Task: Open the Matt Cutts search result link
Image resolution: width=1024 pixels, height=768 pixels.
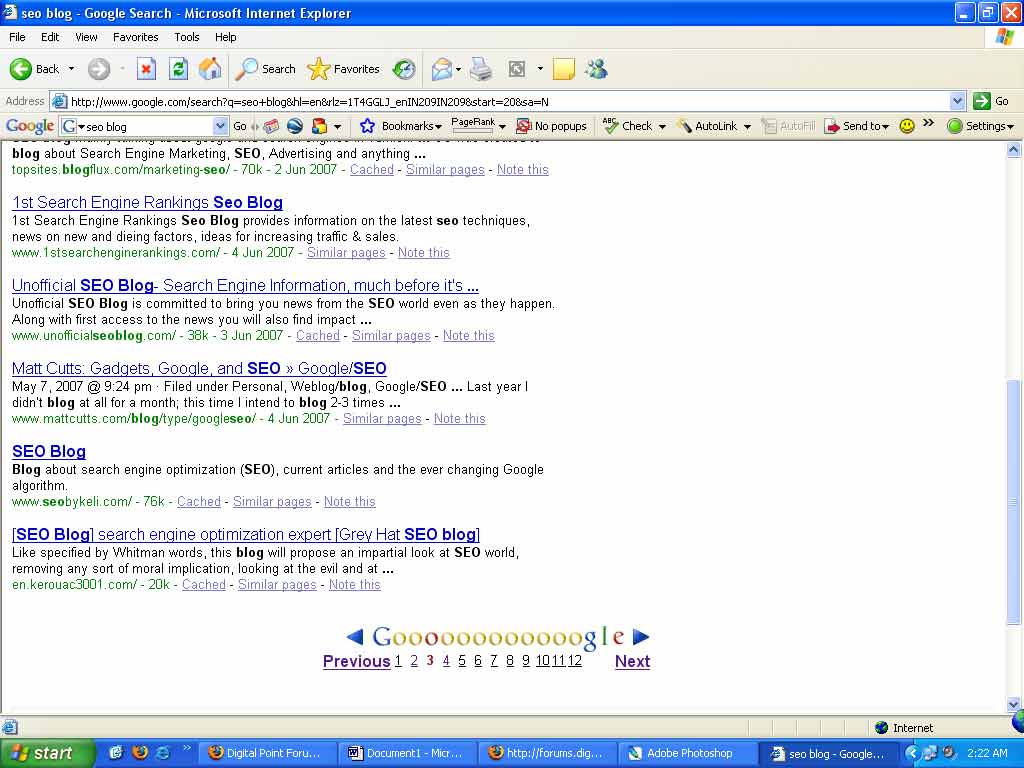Action: click(x=199, y=369)
